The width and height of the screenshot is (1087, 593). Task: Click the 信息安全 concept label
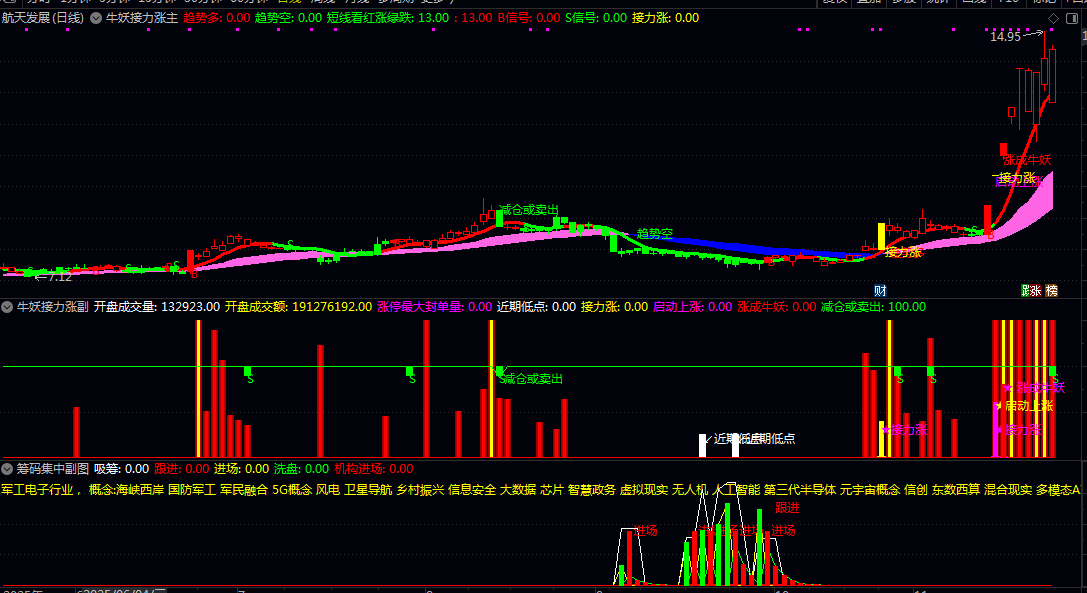(x=472, y=490)
